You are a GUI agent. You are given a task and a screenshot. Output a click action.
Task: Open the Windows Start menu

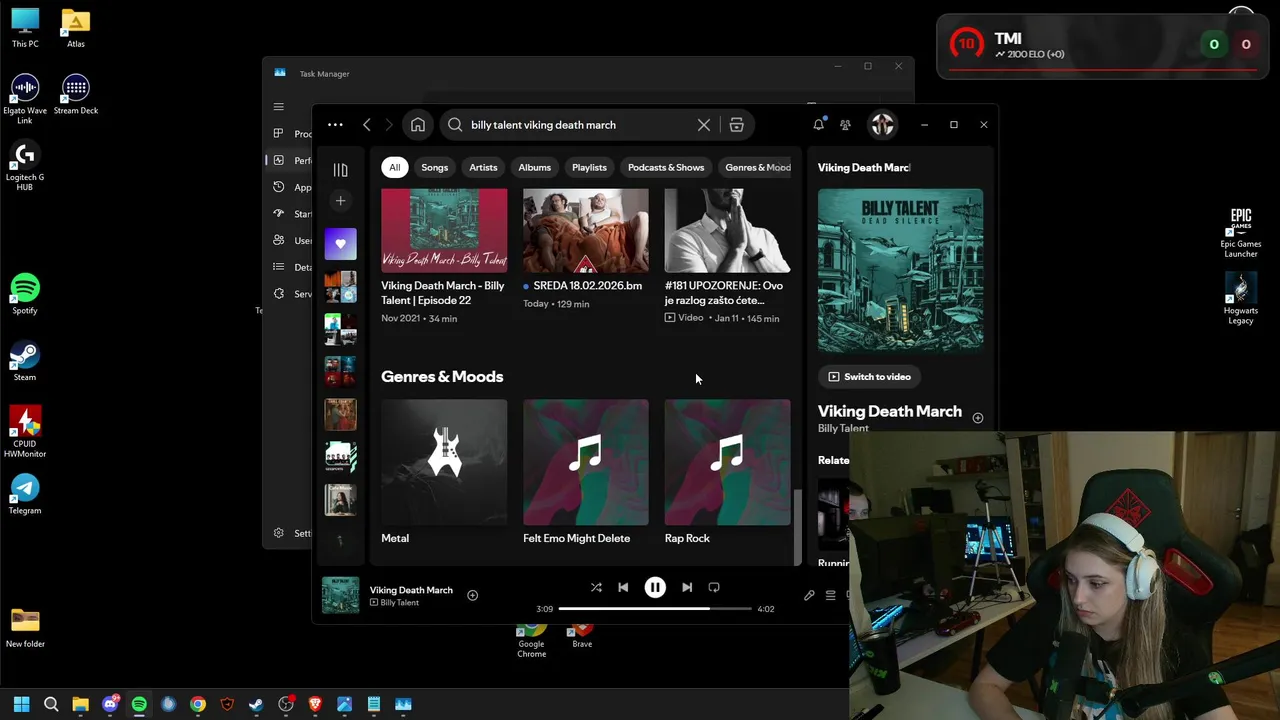point(21,704)
